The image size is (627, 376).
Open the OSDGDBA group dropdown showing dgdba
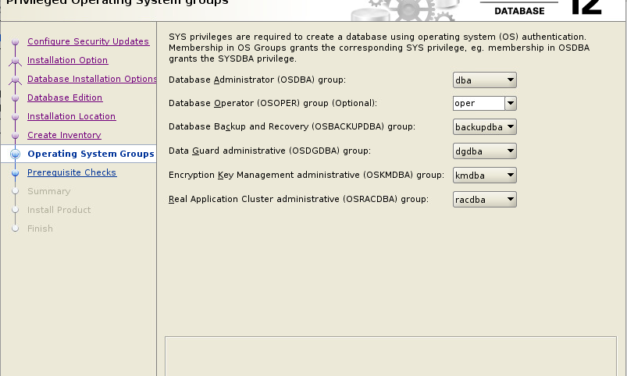pyautogui.click(x=485, y=151)
